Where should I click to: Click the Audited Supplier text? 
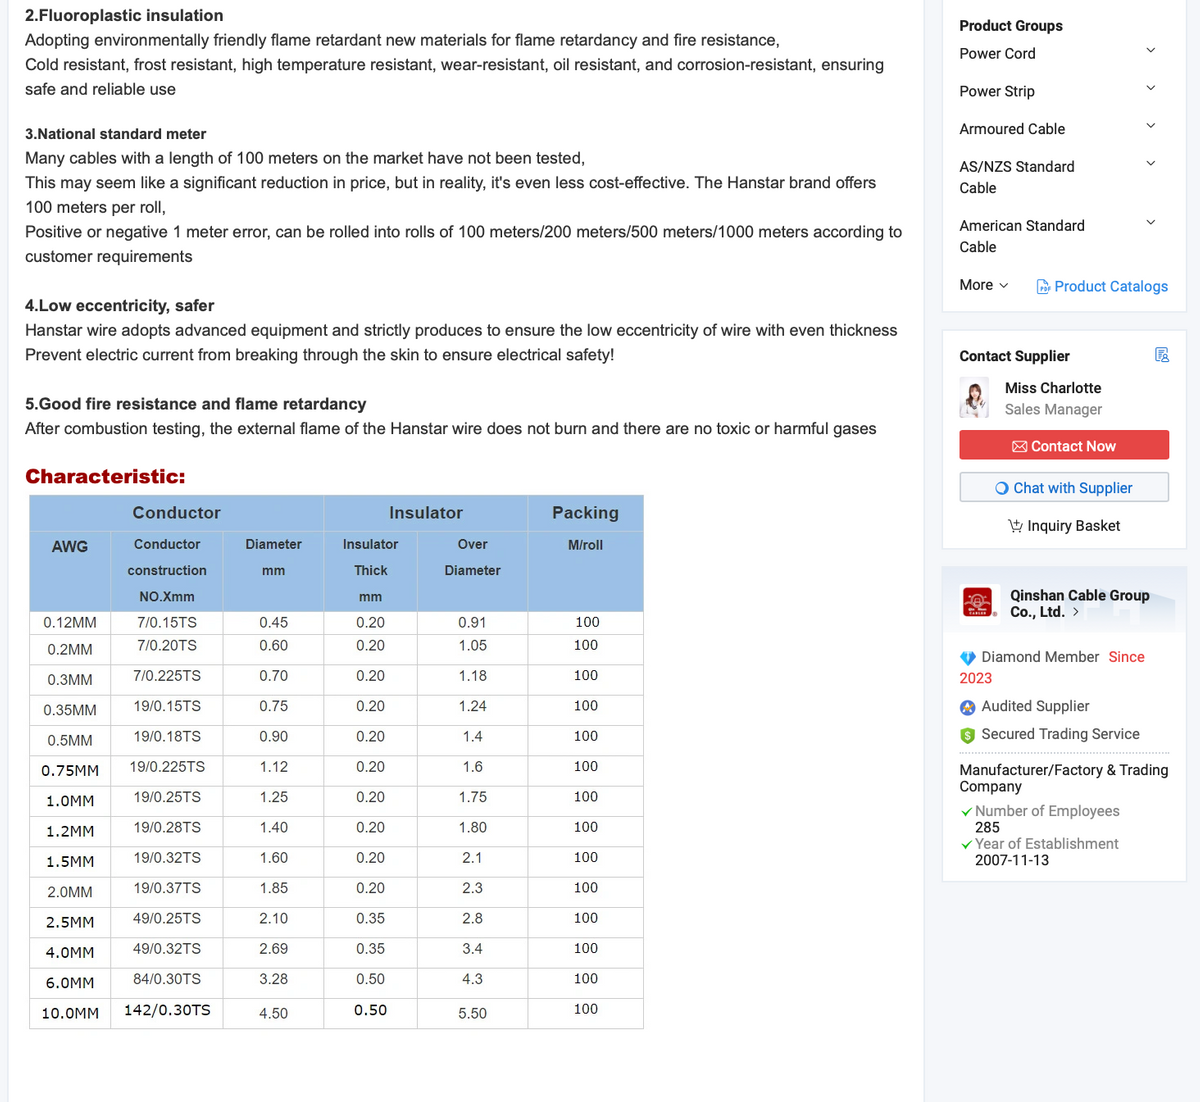click(1035, 706)
